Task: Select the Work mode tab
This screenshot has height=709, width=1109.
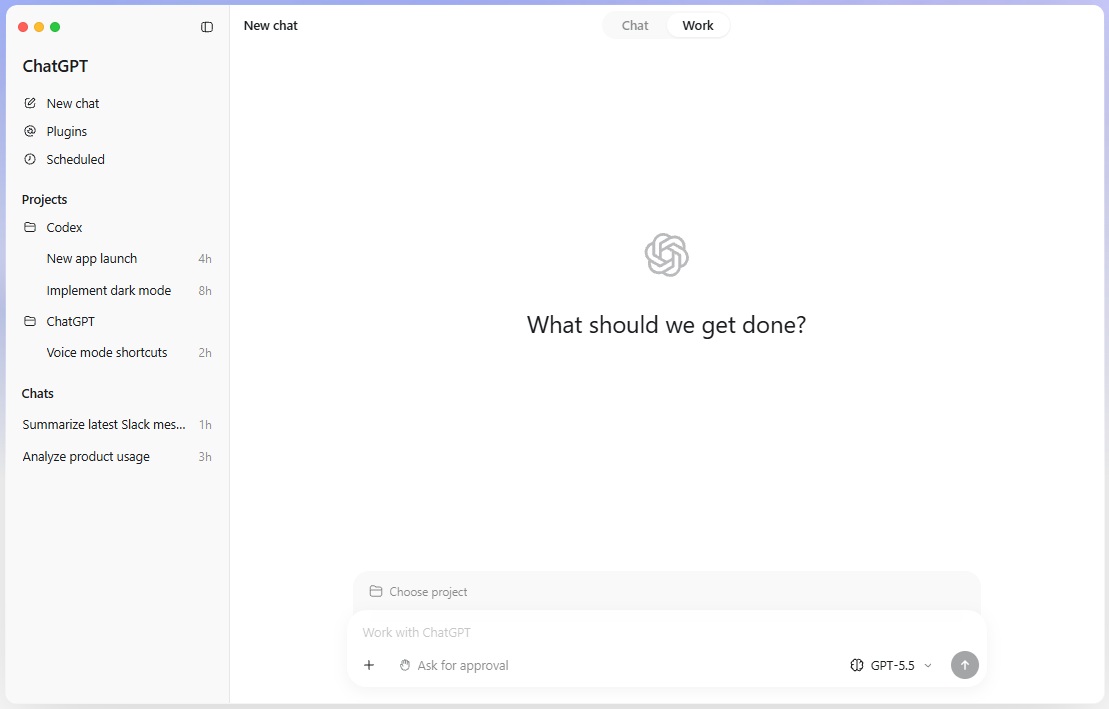Action: 698,25
